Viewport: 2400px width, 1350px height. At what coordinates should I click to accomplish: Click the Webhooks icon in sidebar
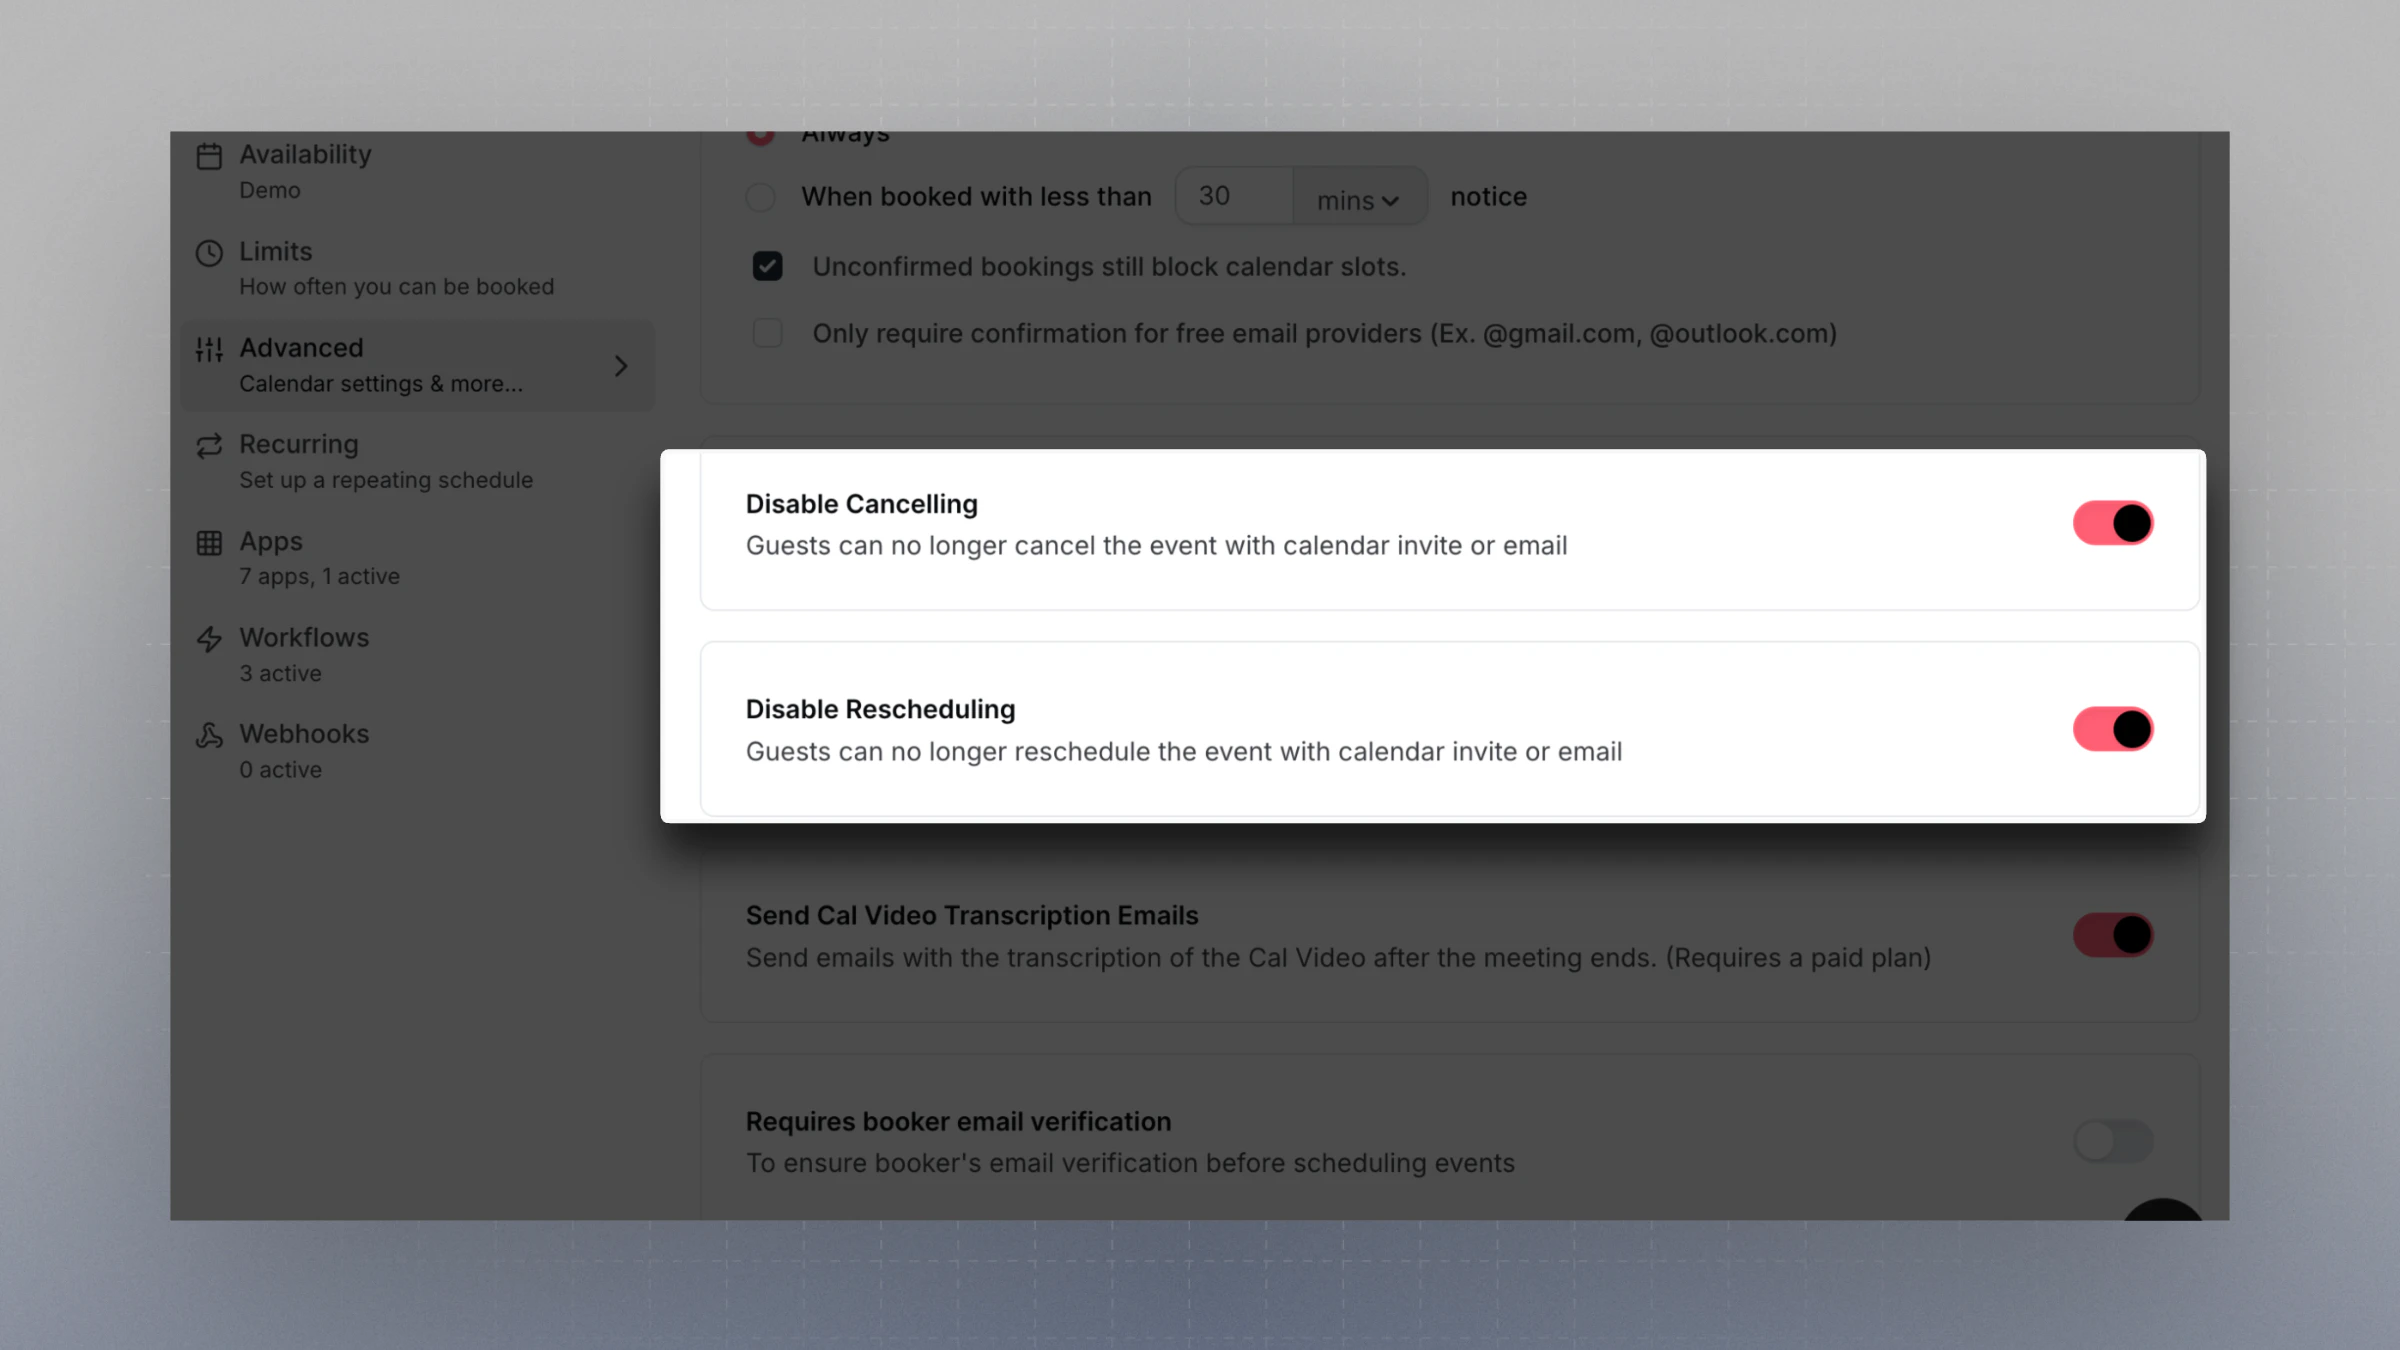209,736
